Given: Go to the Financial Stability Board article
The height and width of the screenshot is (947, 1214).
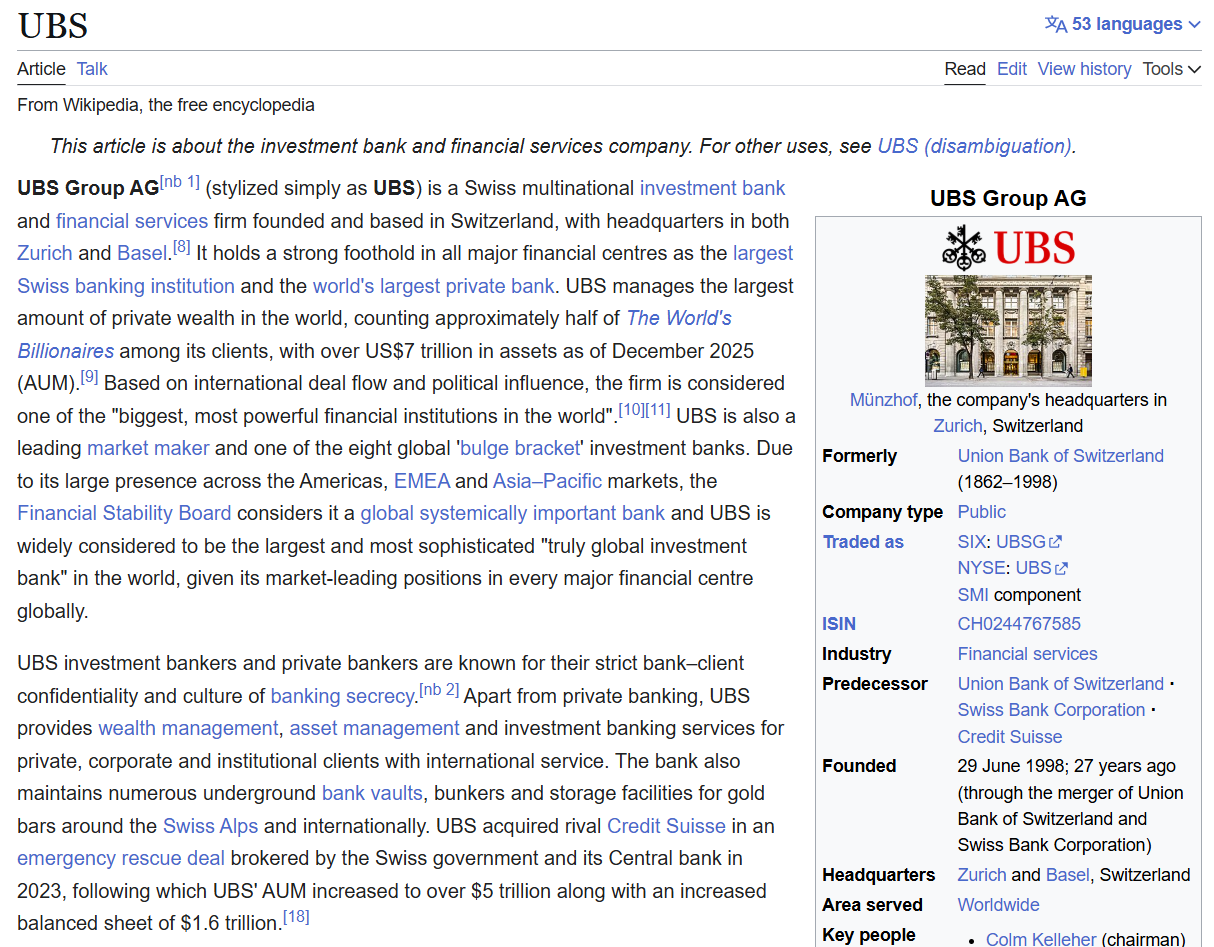Looking at the screenshot, I should (124, 513).
